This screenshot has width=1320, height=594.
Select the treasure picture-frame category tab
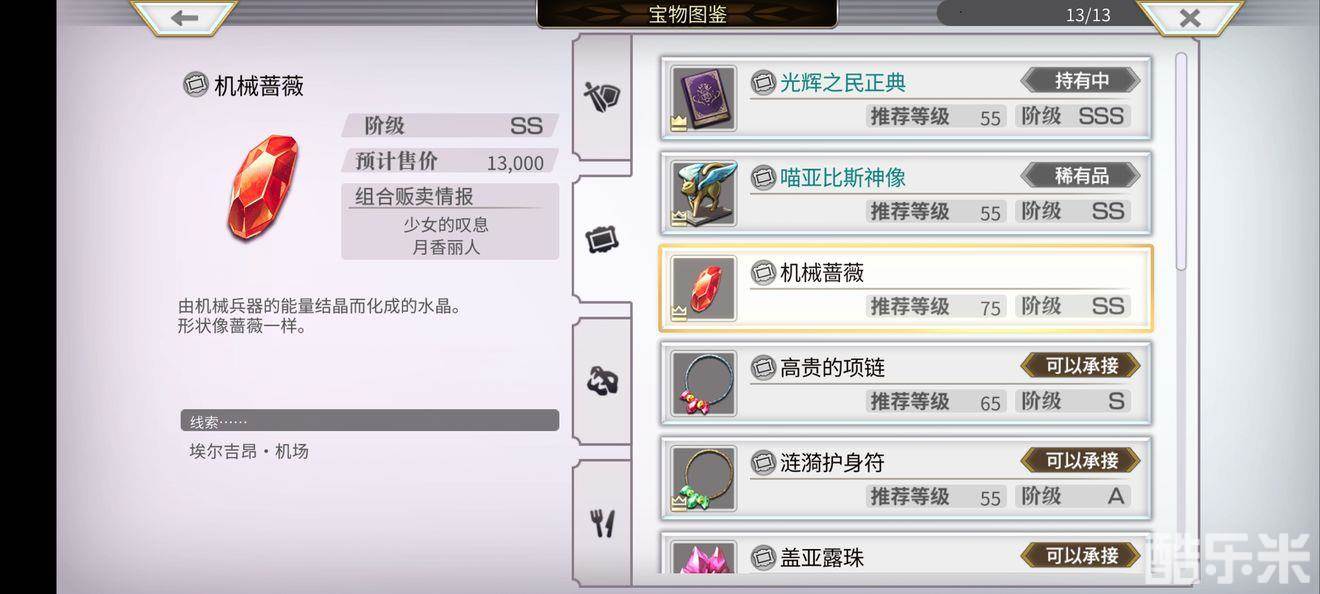pos(602,239)
